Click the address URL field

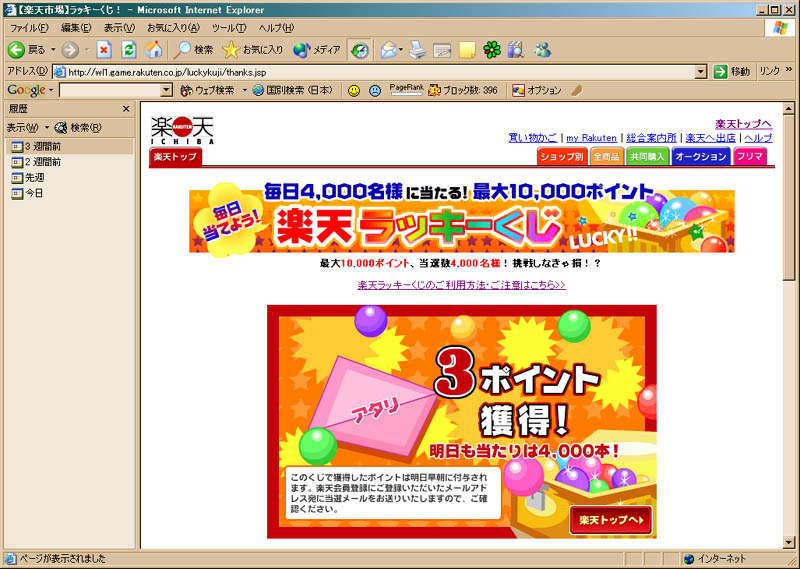373,72
